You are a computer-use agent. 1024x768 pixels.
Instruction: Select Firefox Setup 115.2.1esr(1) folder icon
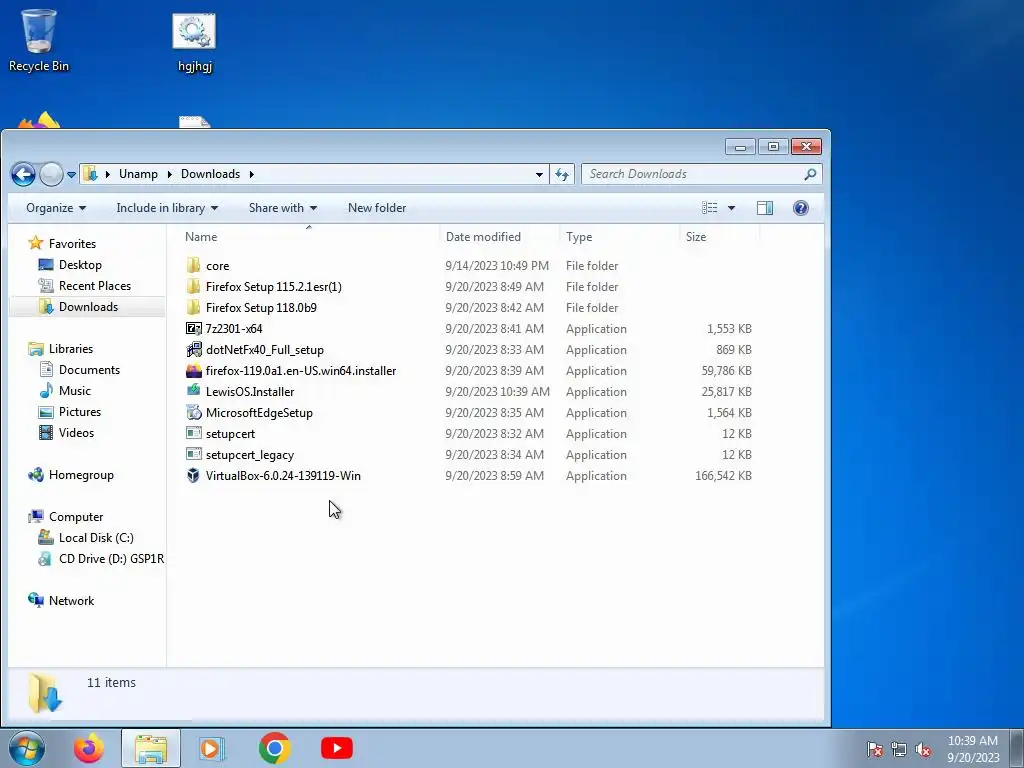193,286
